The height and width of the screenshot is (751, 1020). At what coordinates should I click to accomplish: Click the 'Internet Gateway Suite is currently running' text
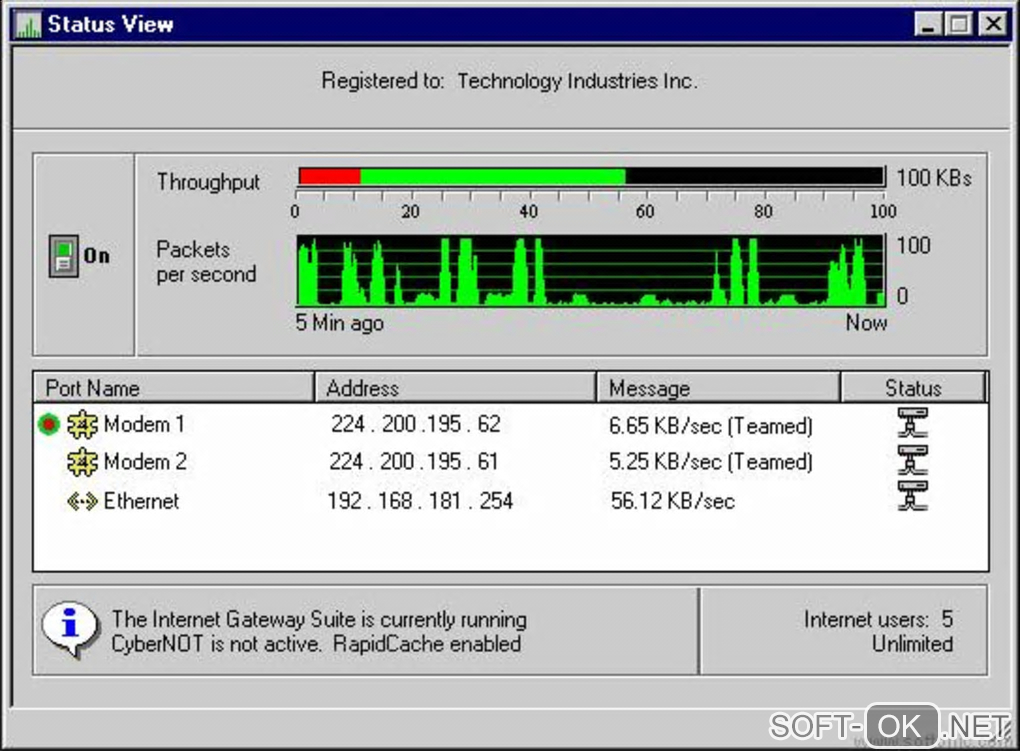tap(319, 620)
